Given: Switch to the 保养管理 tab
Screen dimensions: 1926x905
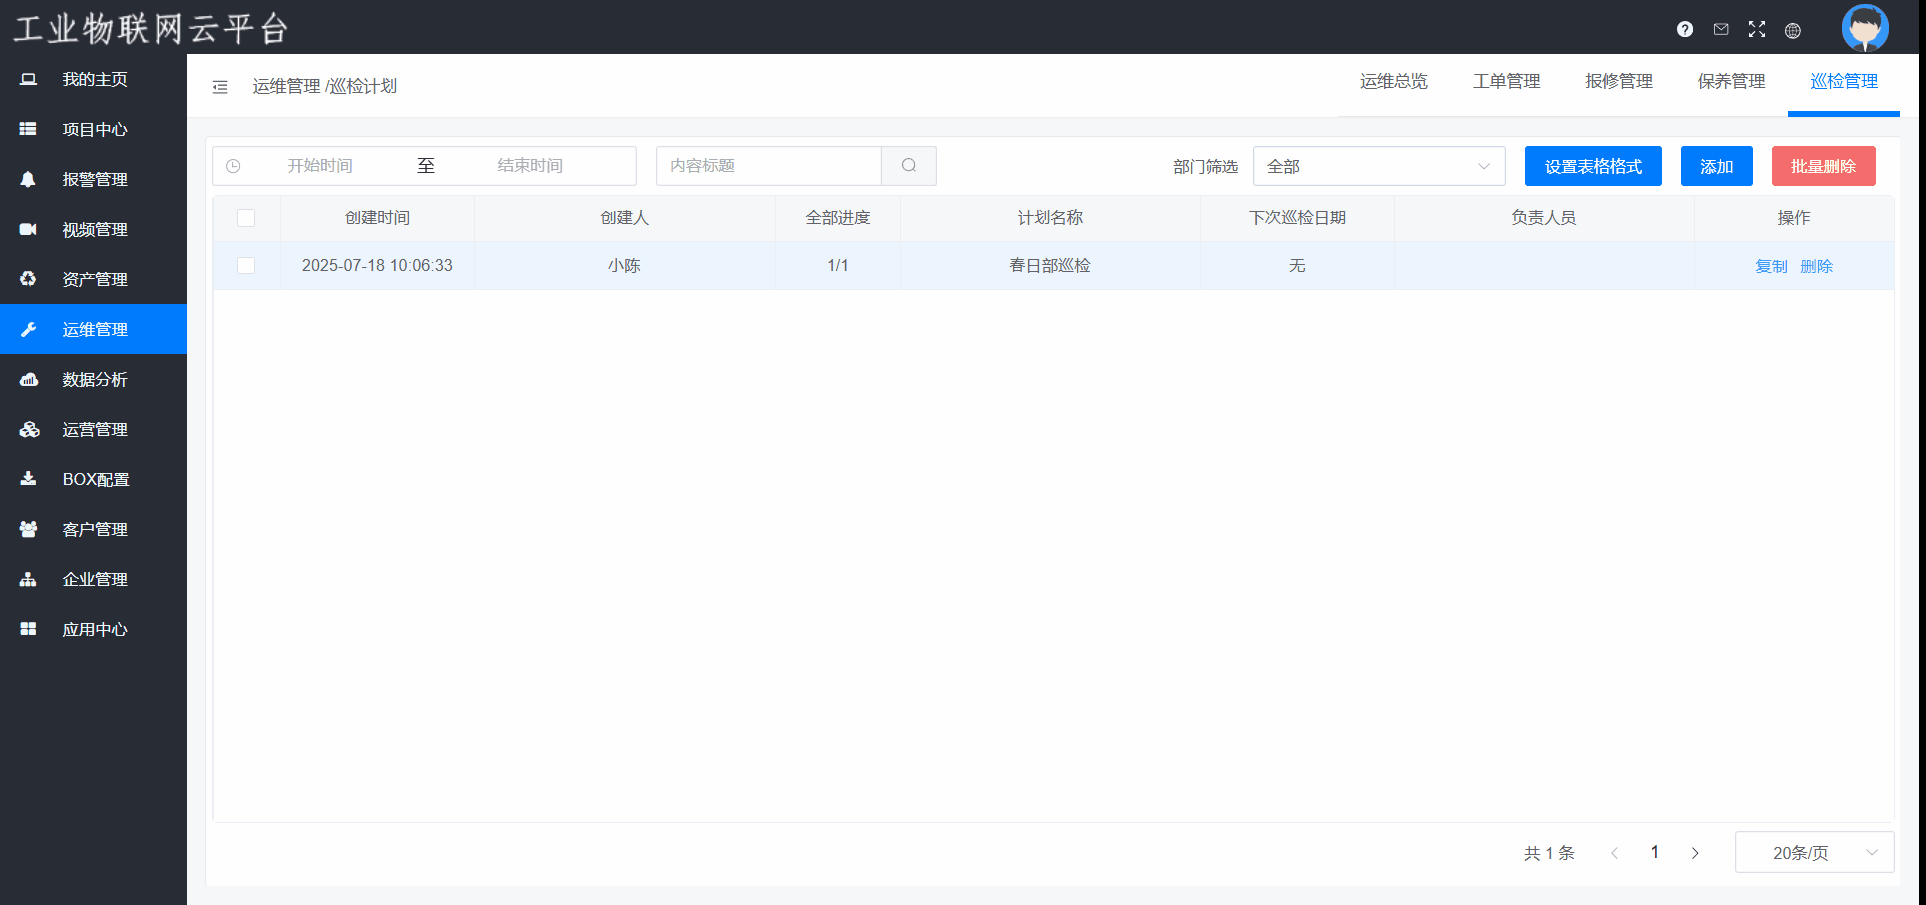Looking at the screenshot, I should pos(1731,82).
